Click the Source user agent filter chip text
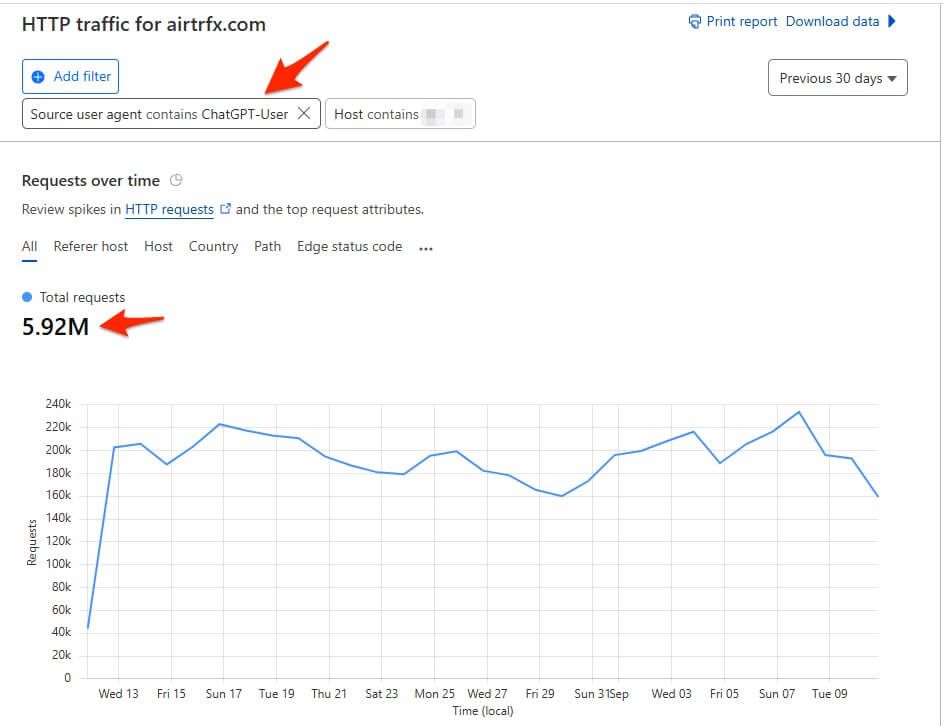The height and width of the screenshot is (726, 944). coord(158,114)
